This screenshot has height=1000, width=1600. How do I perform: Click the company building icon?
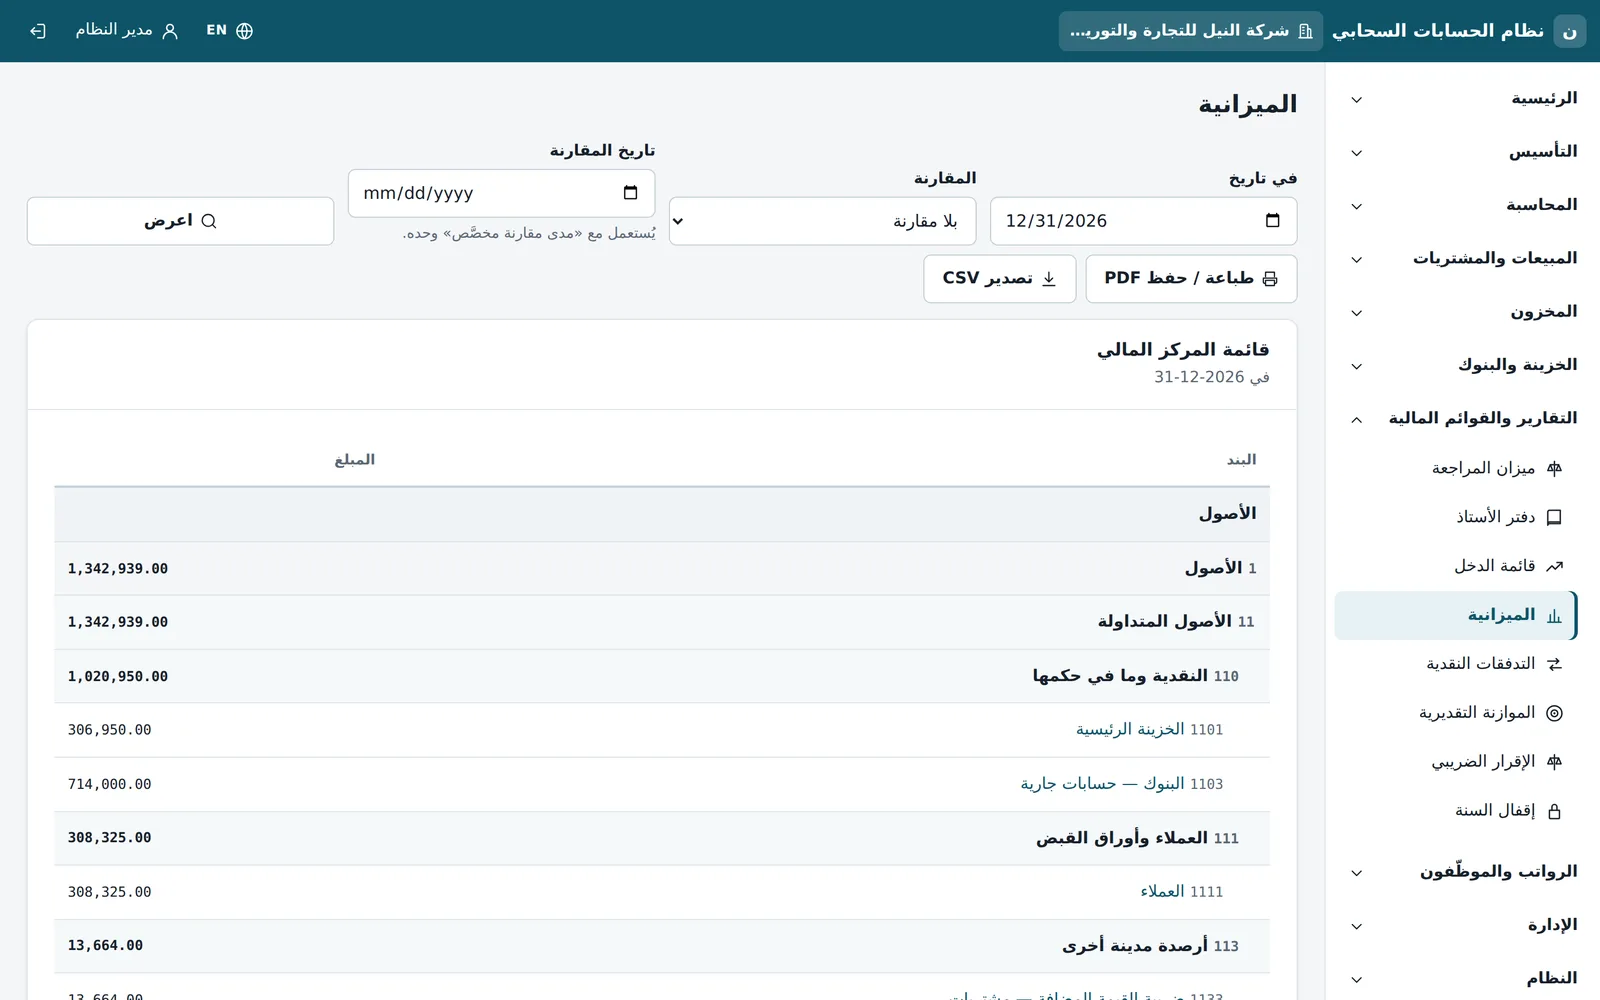1305,31
